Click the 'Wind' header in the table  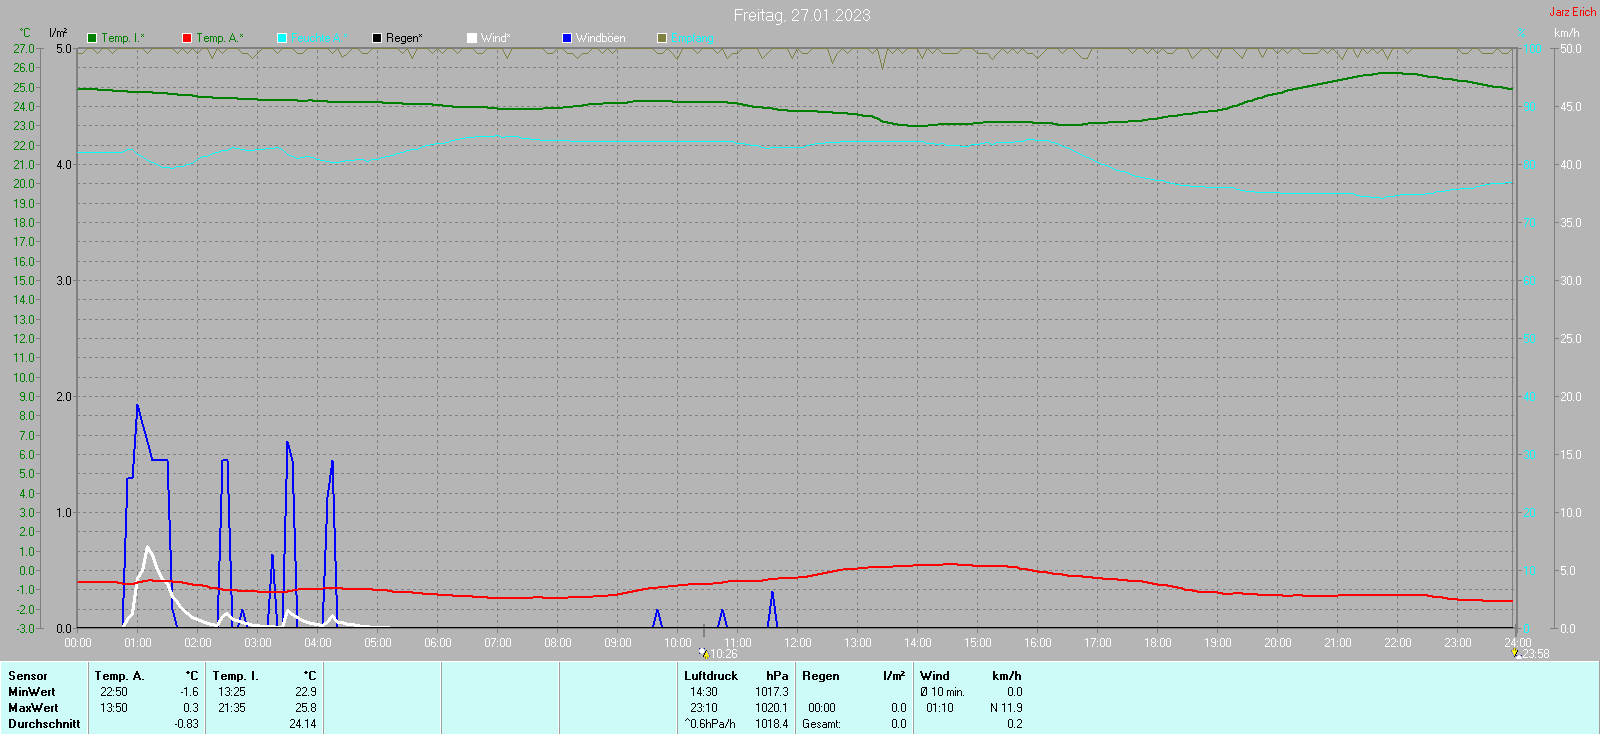(x=935, y=676)
